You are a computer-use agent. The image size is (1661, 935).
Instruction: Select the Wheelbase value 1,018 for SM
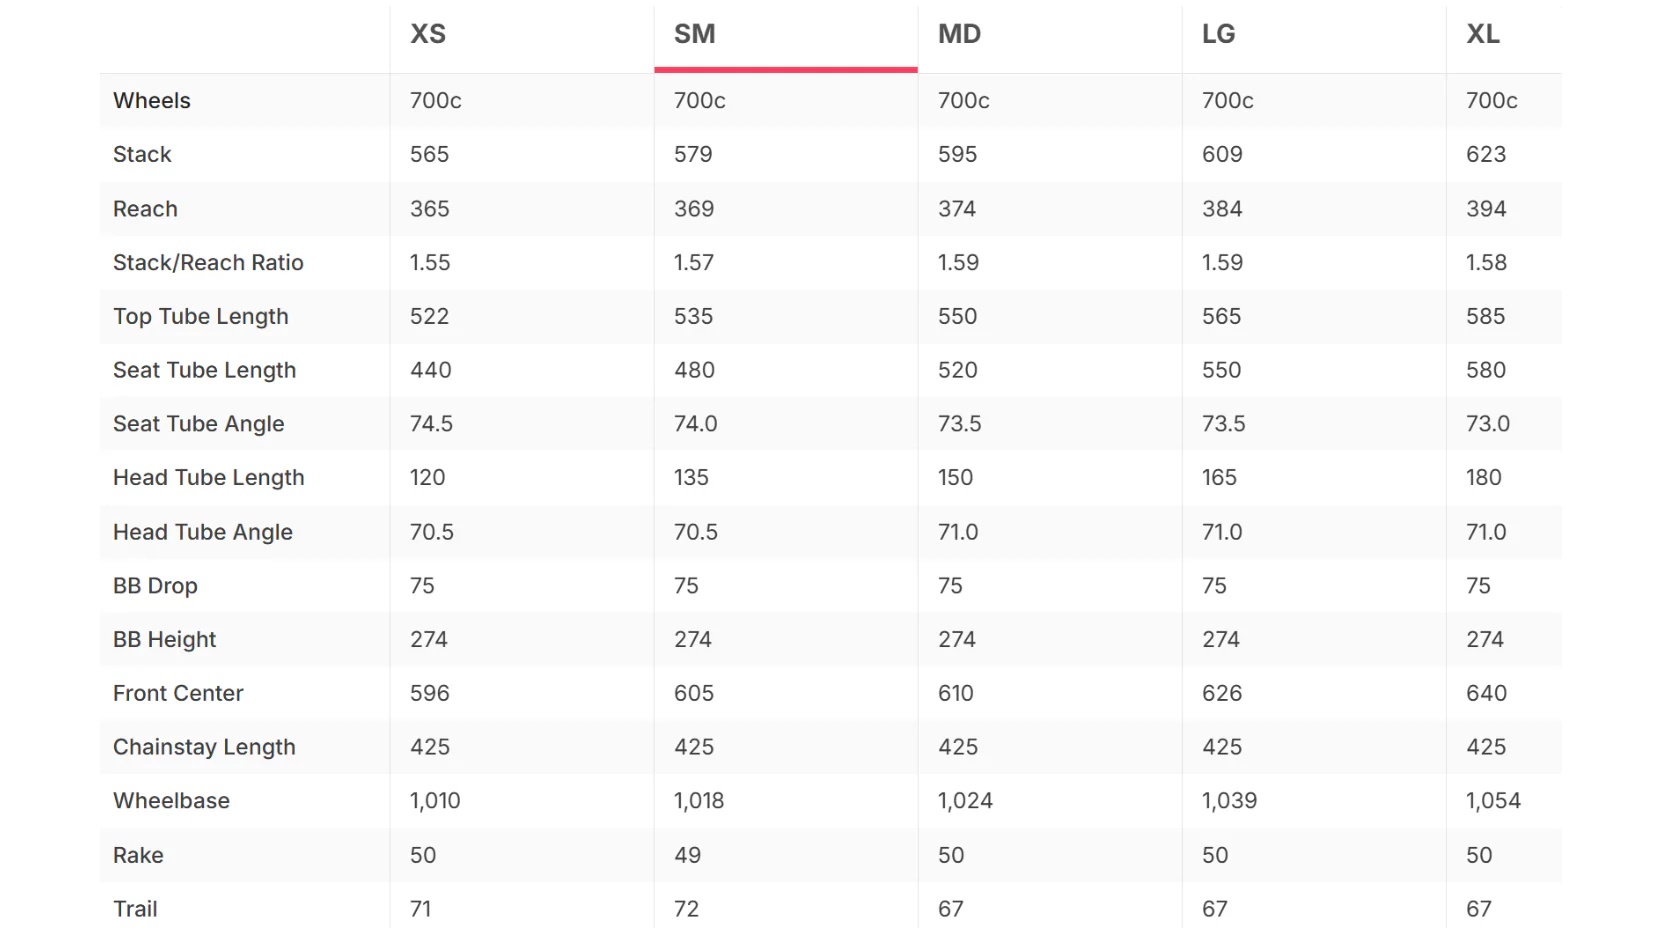coord(699,801)
